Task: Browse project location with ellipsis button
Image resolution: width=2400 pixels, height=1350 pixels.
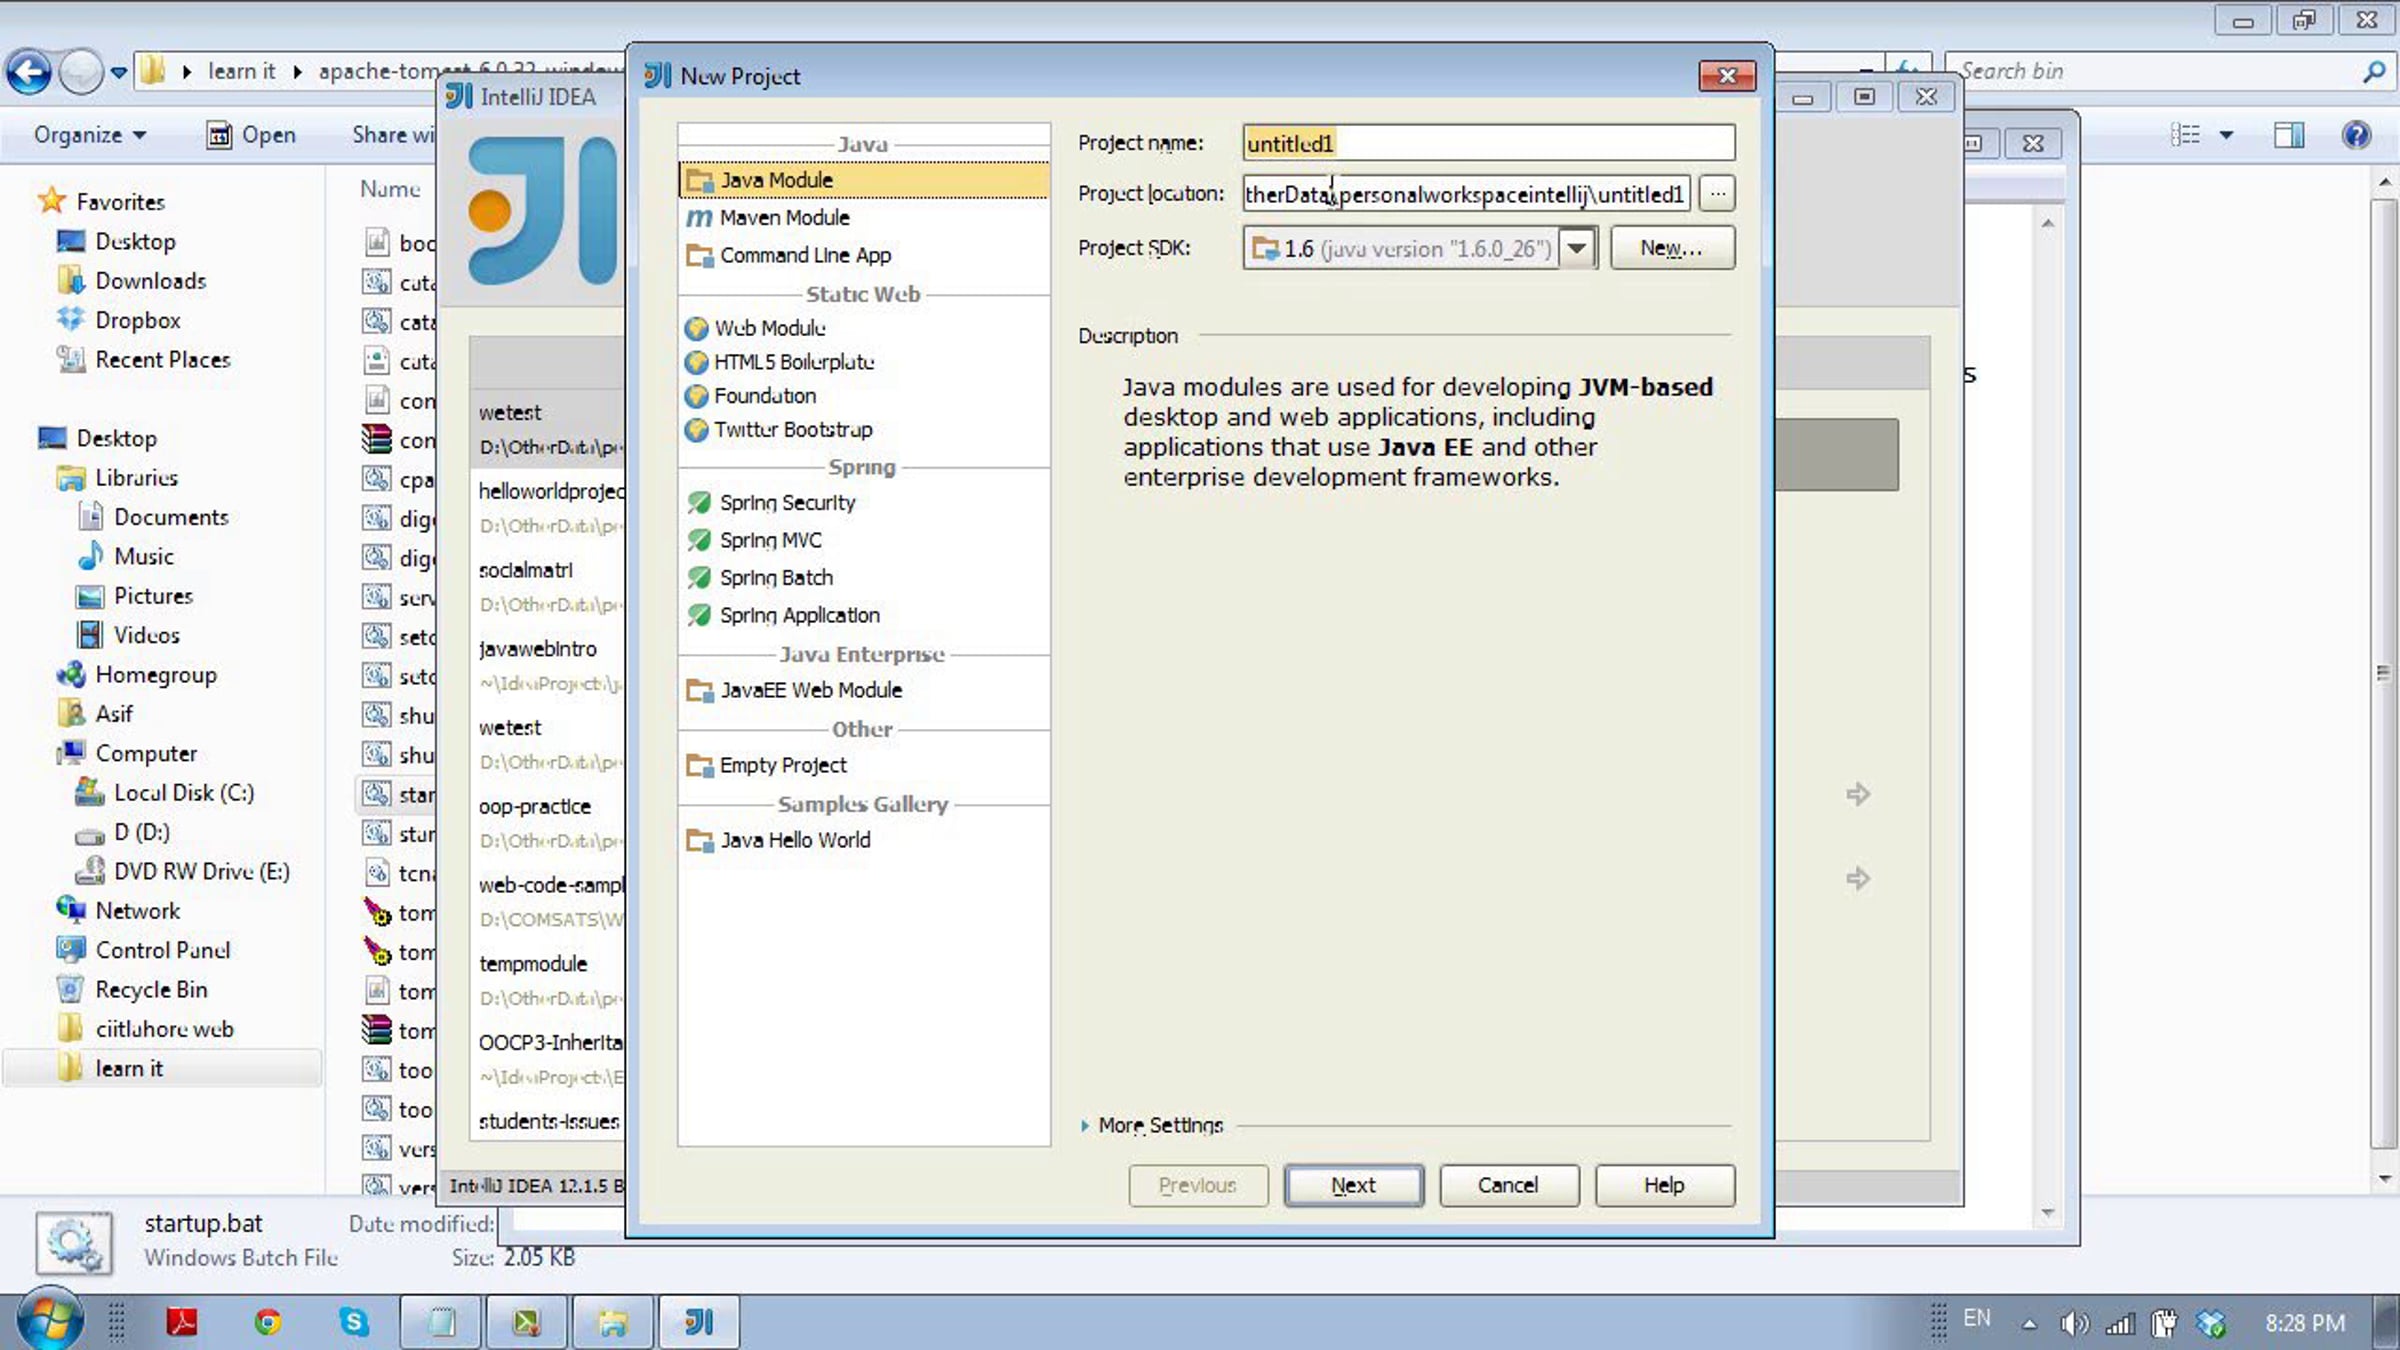Action: click(1717, 193)
